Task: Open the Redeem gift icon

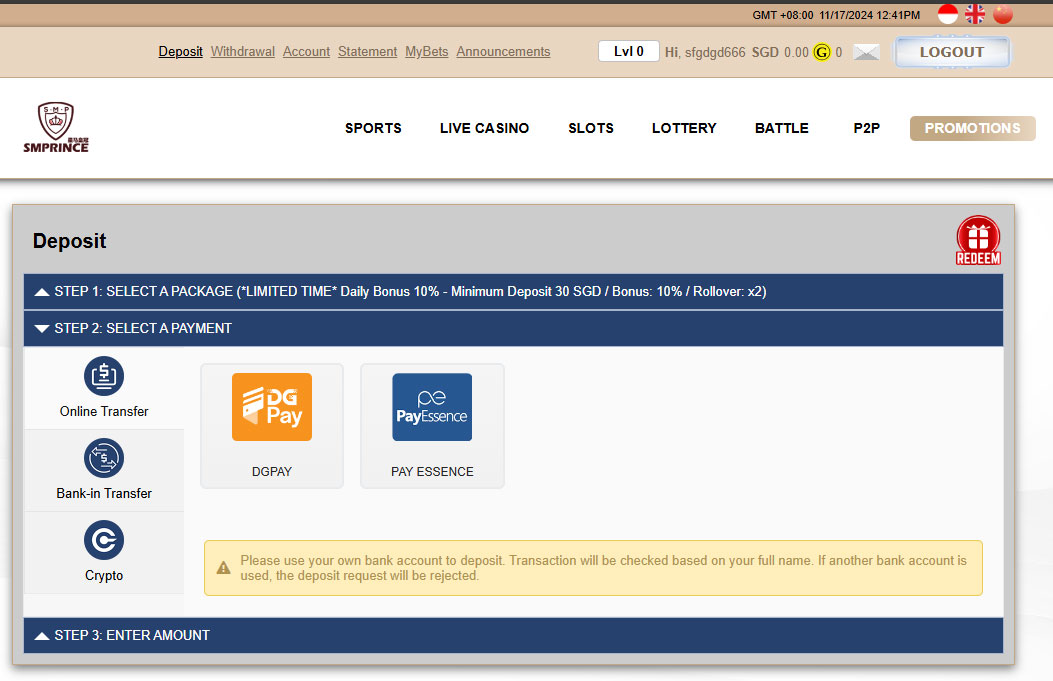Action: coord(978,240)
